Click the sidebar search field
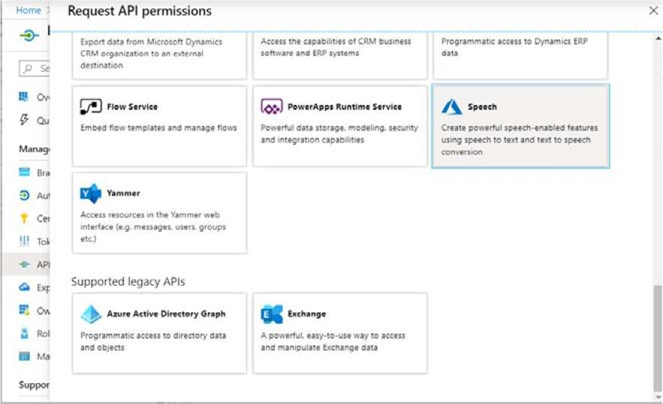 34,69
